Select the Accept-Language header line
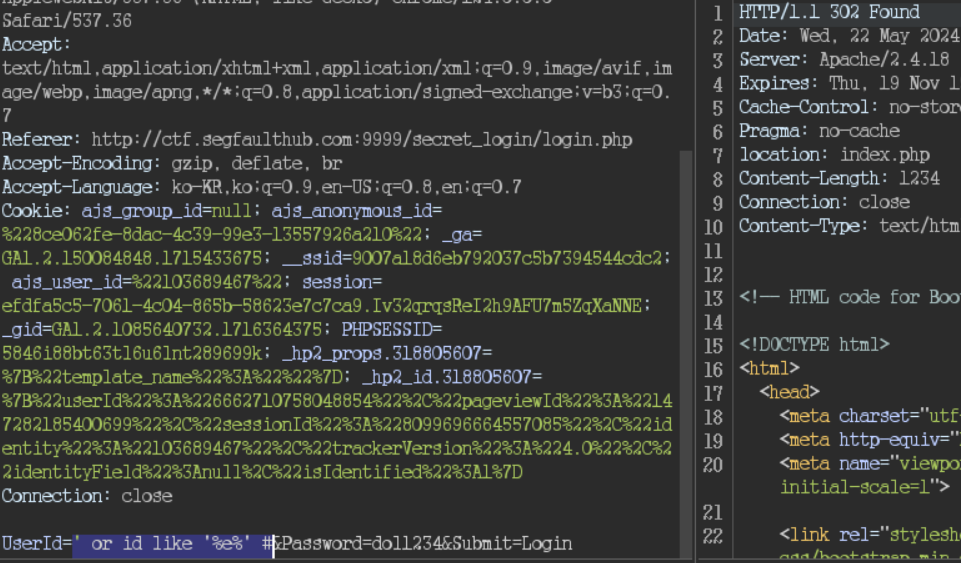Image resolution: width=961 pixels, height=563 pixels. 261,187
